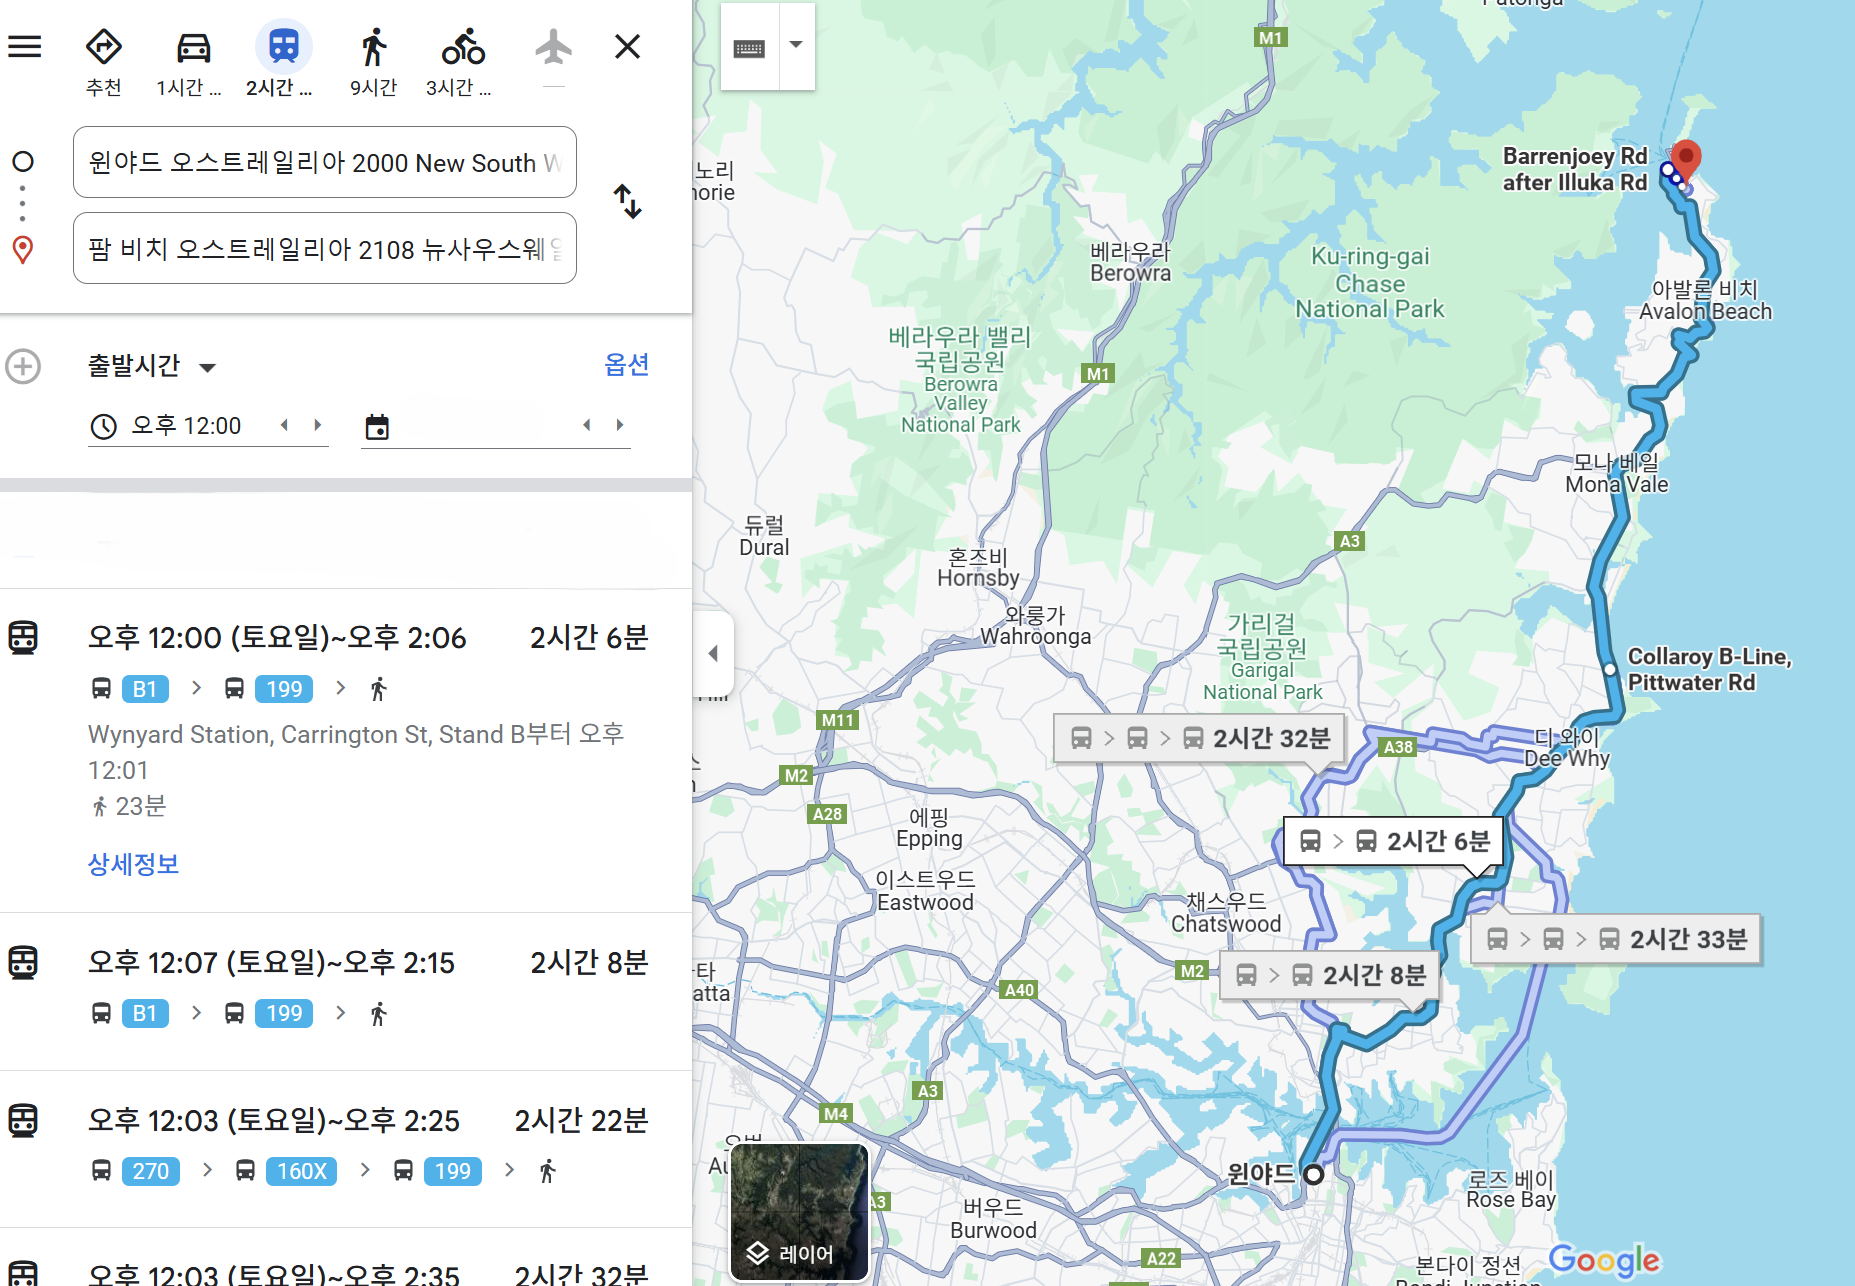
Task: Go to the previous date
Action: coord(587,425)
